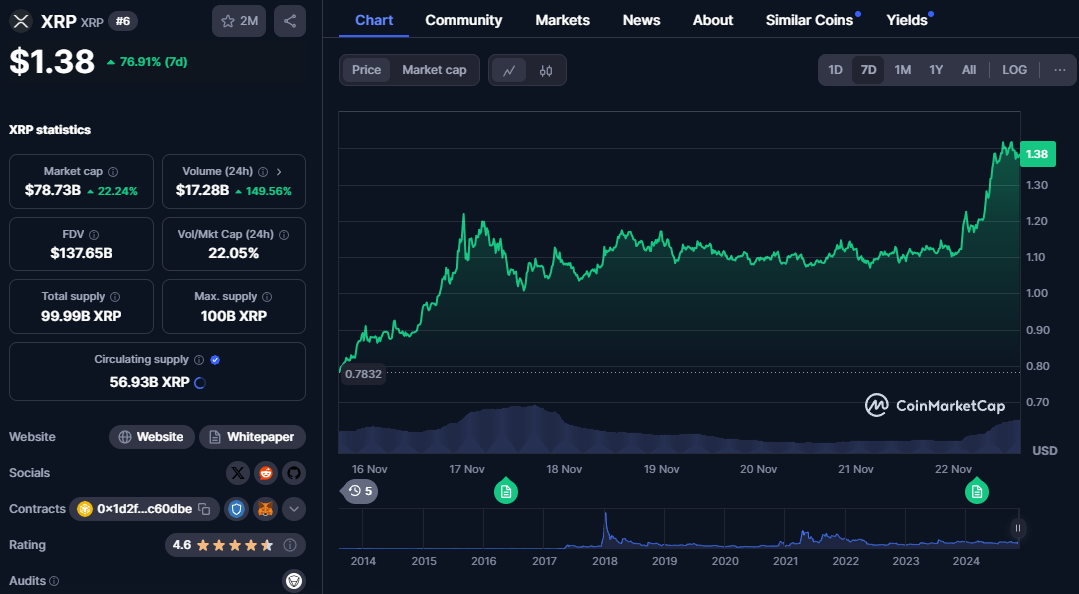Screen dimensions: 1079x594
Task: Set chart range to 1Y
Action: click(x=936, y=70)
